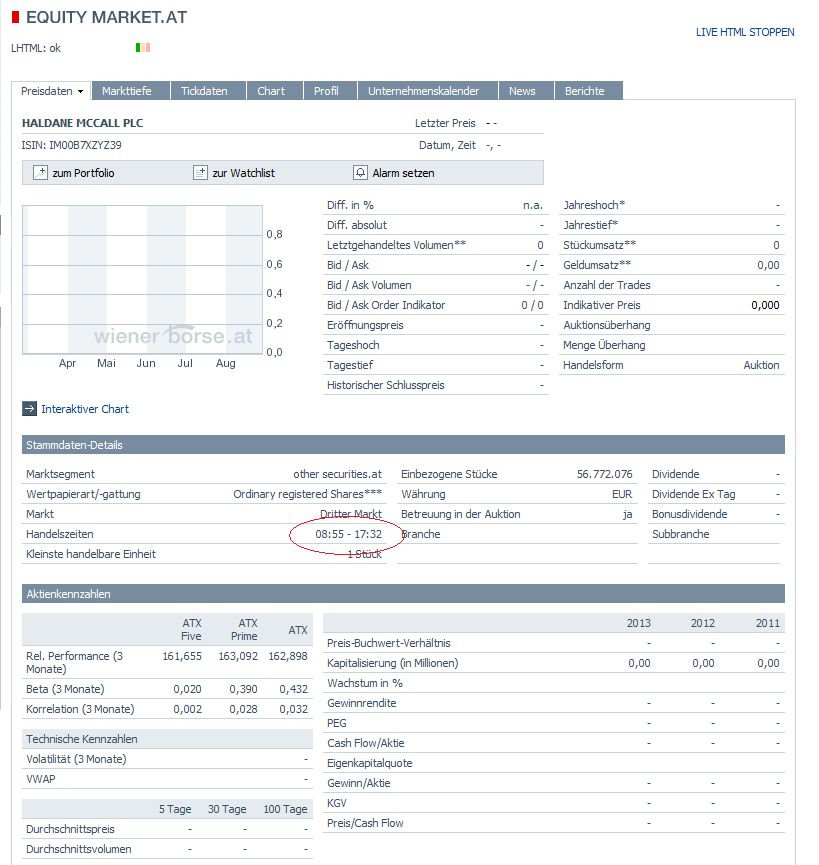The image size is (819, 865).
Task: Expand the Aktienkennzahlen section header
Action: [x=70, y=594]
